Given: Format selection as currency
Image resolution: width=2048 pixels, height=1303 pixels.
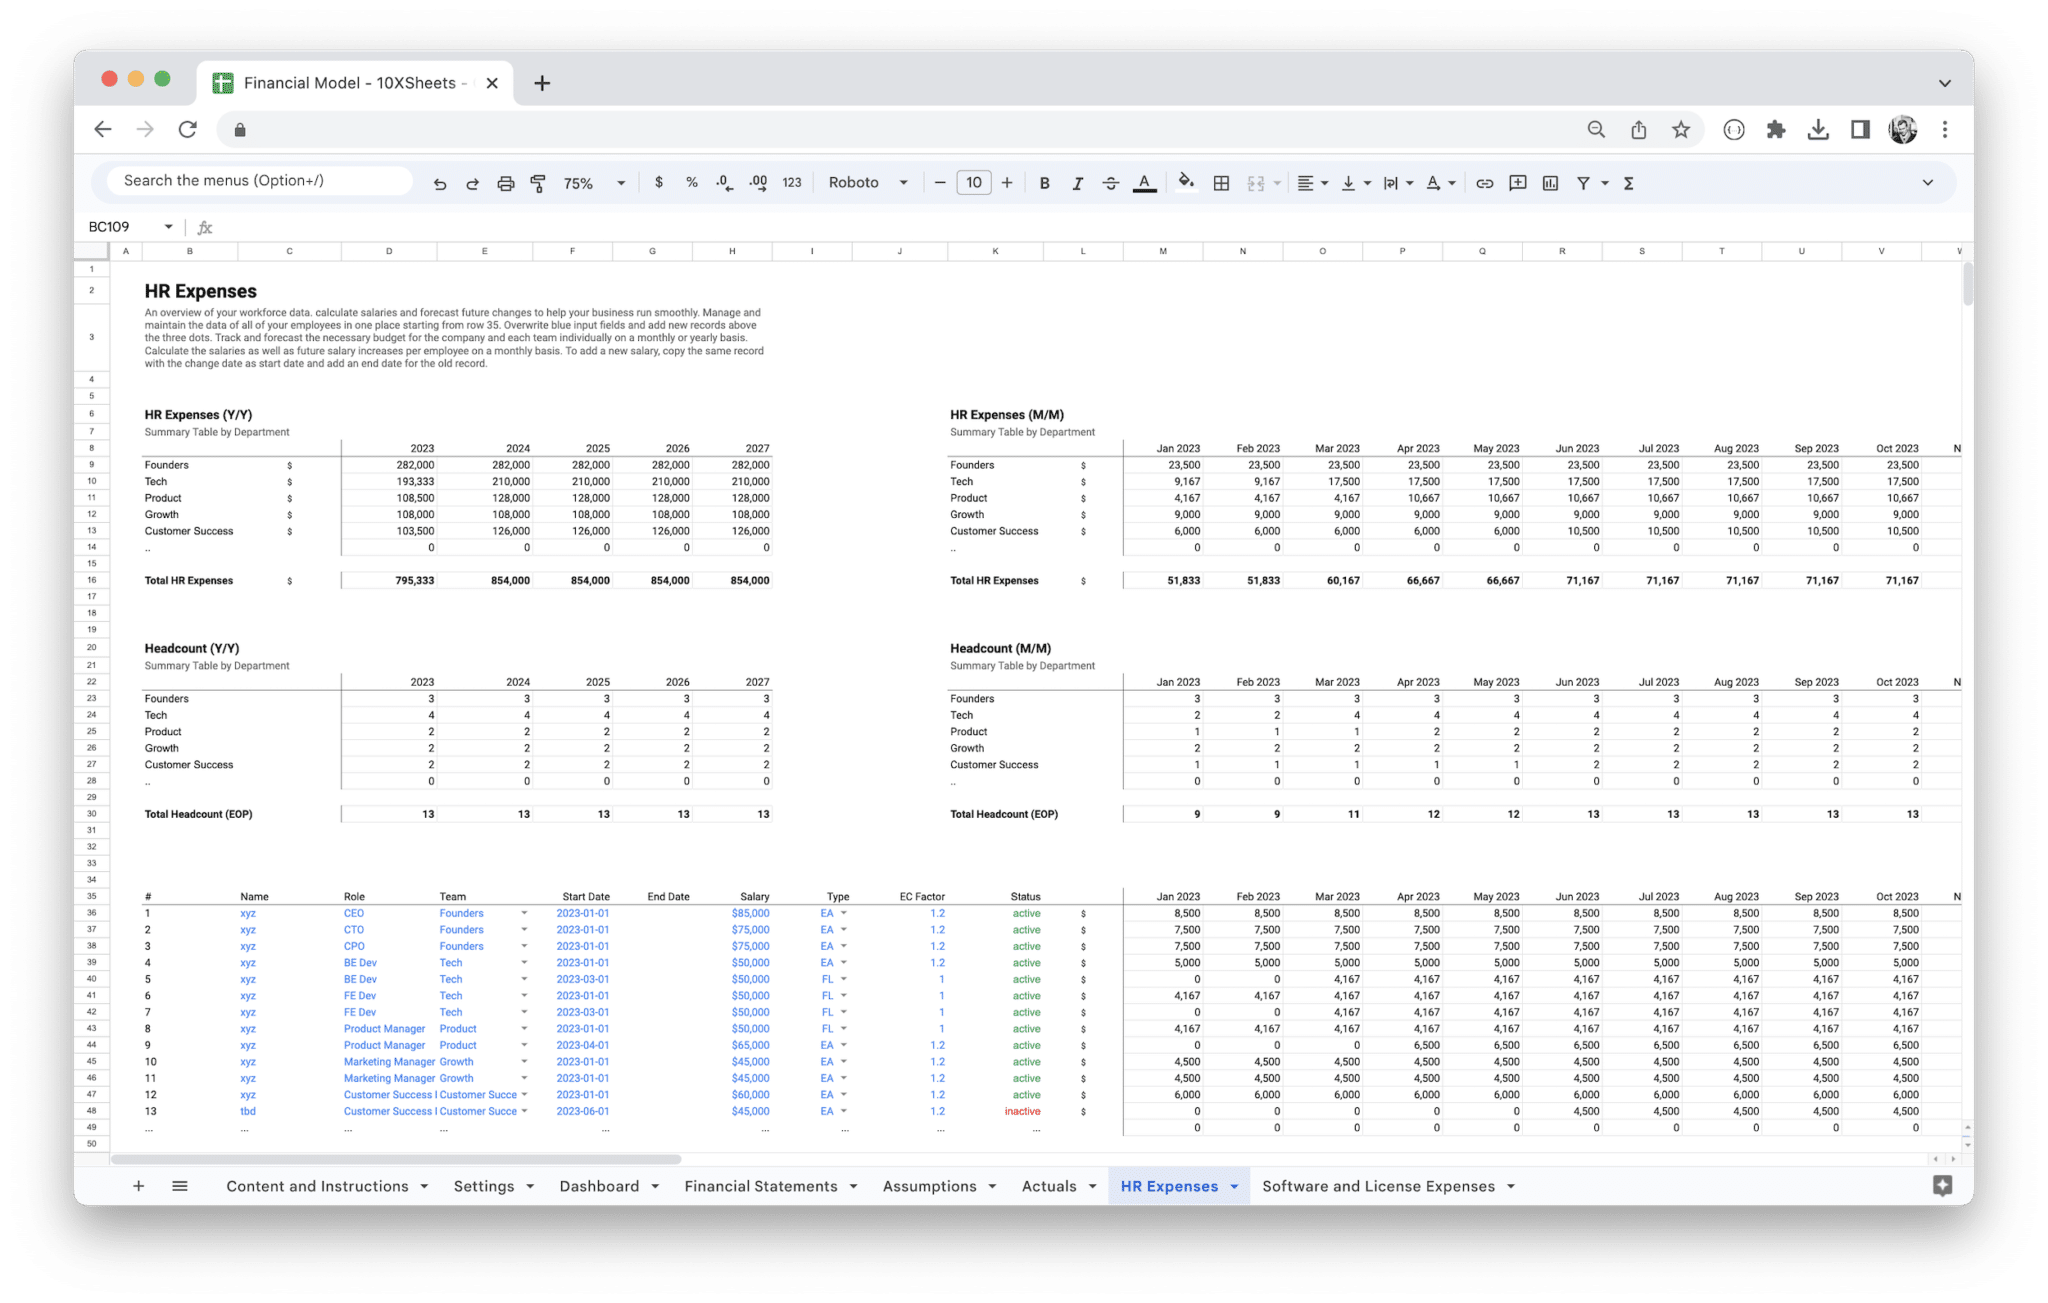Looking at the screenshot, I should point(658,182).
